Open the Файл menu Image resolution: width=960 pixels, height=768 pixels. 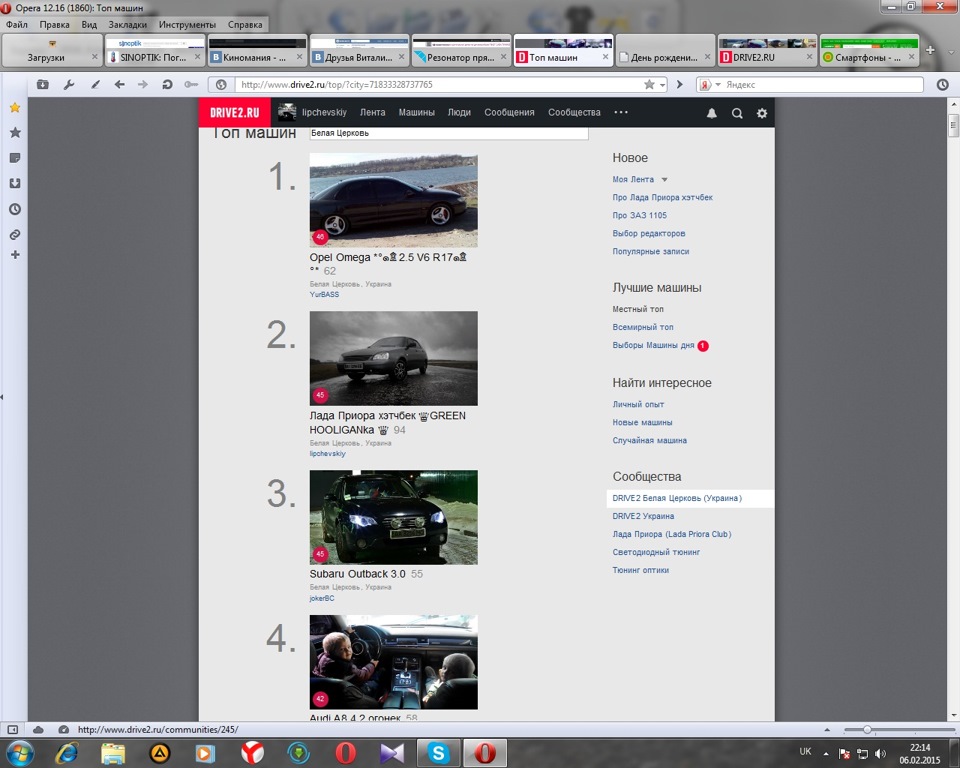tap(17, 24)
